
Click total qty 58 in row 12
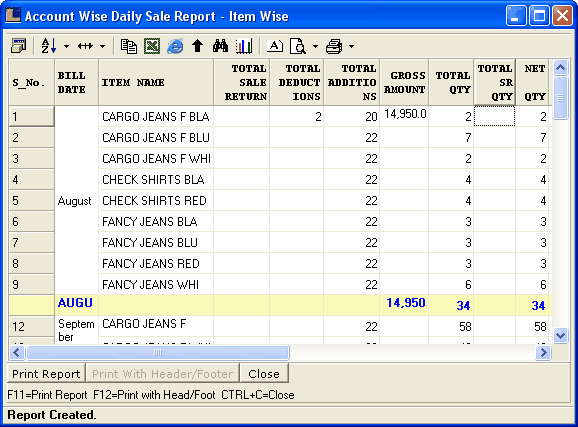(451, 327)
